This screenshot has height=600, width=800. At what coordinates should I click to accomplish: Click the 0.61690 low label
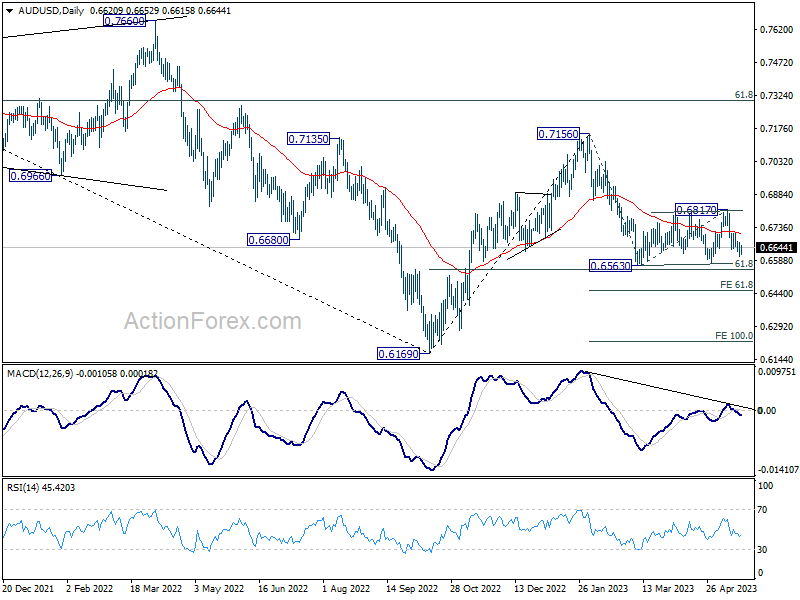[x=398, y=354]
